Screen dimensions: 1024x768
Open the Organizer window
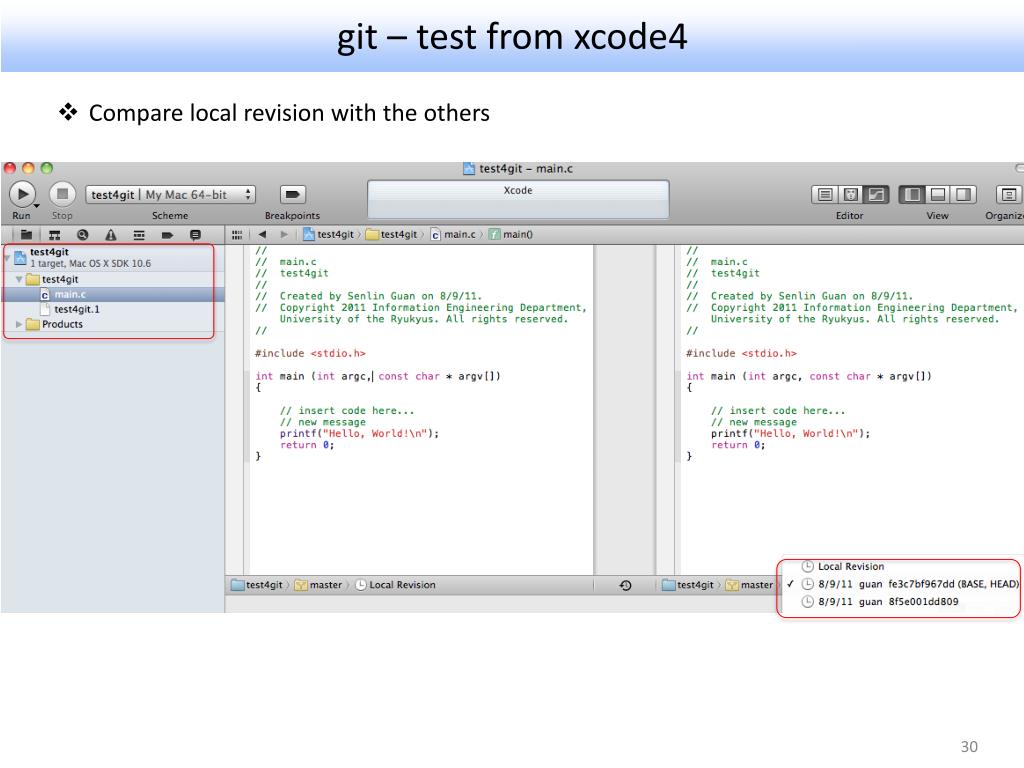coord(1008,195)
